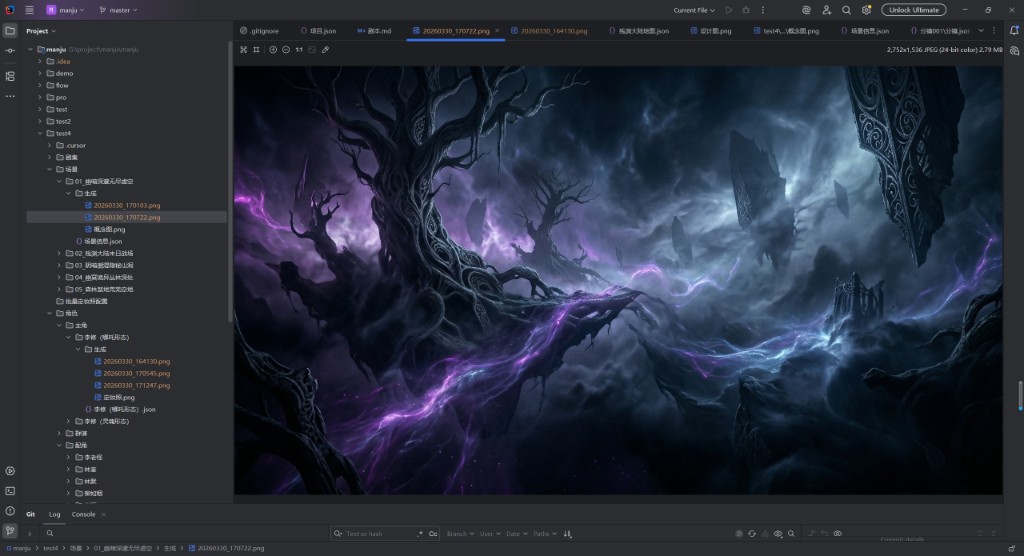
Task: Open the Notifications bell panel
Action: tap(1013, 31)
